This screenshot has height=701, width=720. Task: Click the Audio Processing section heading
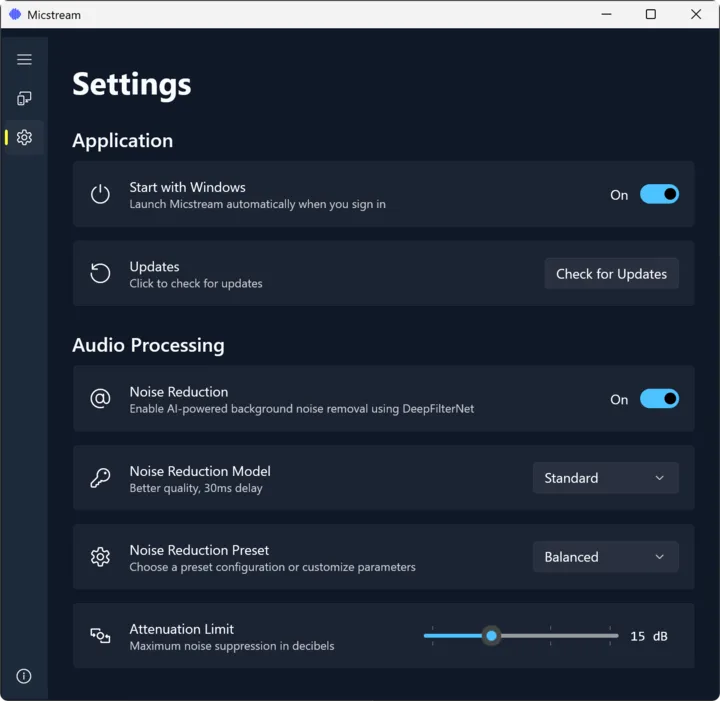tap(148, 345)
